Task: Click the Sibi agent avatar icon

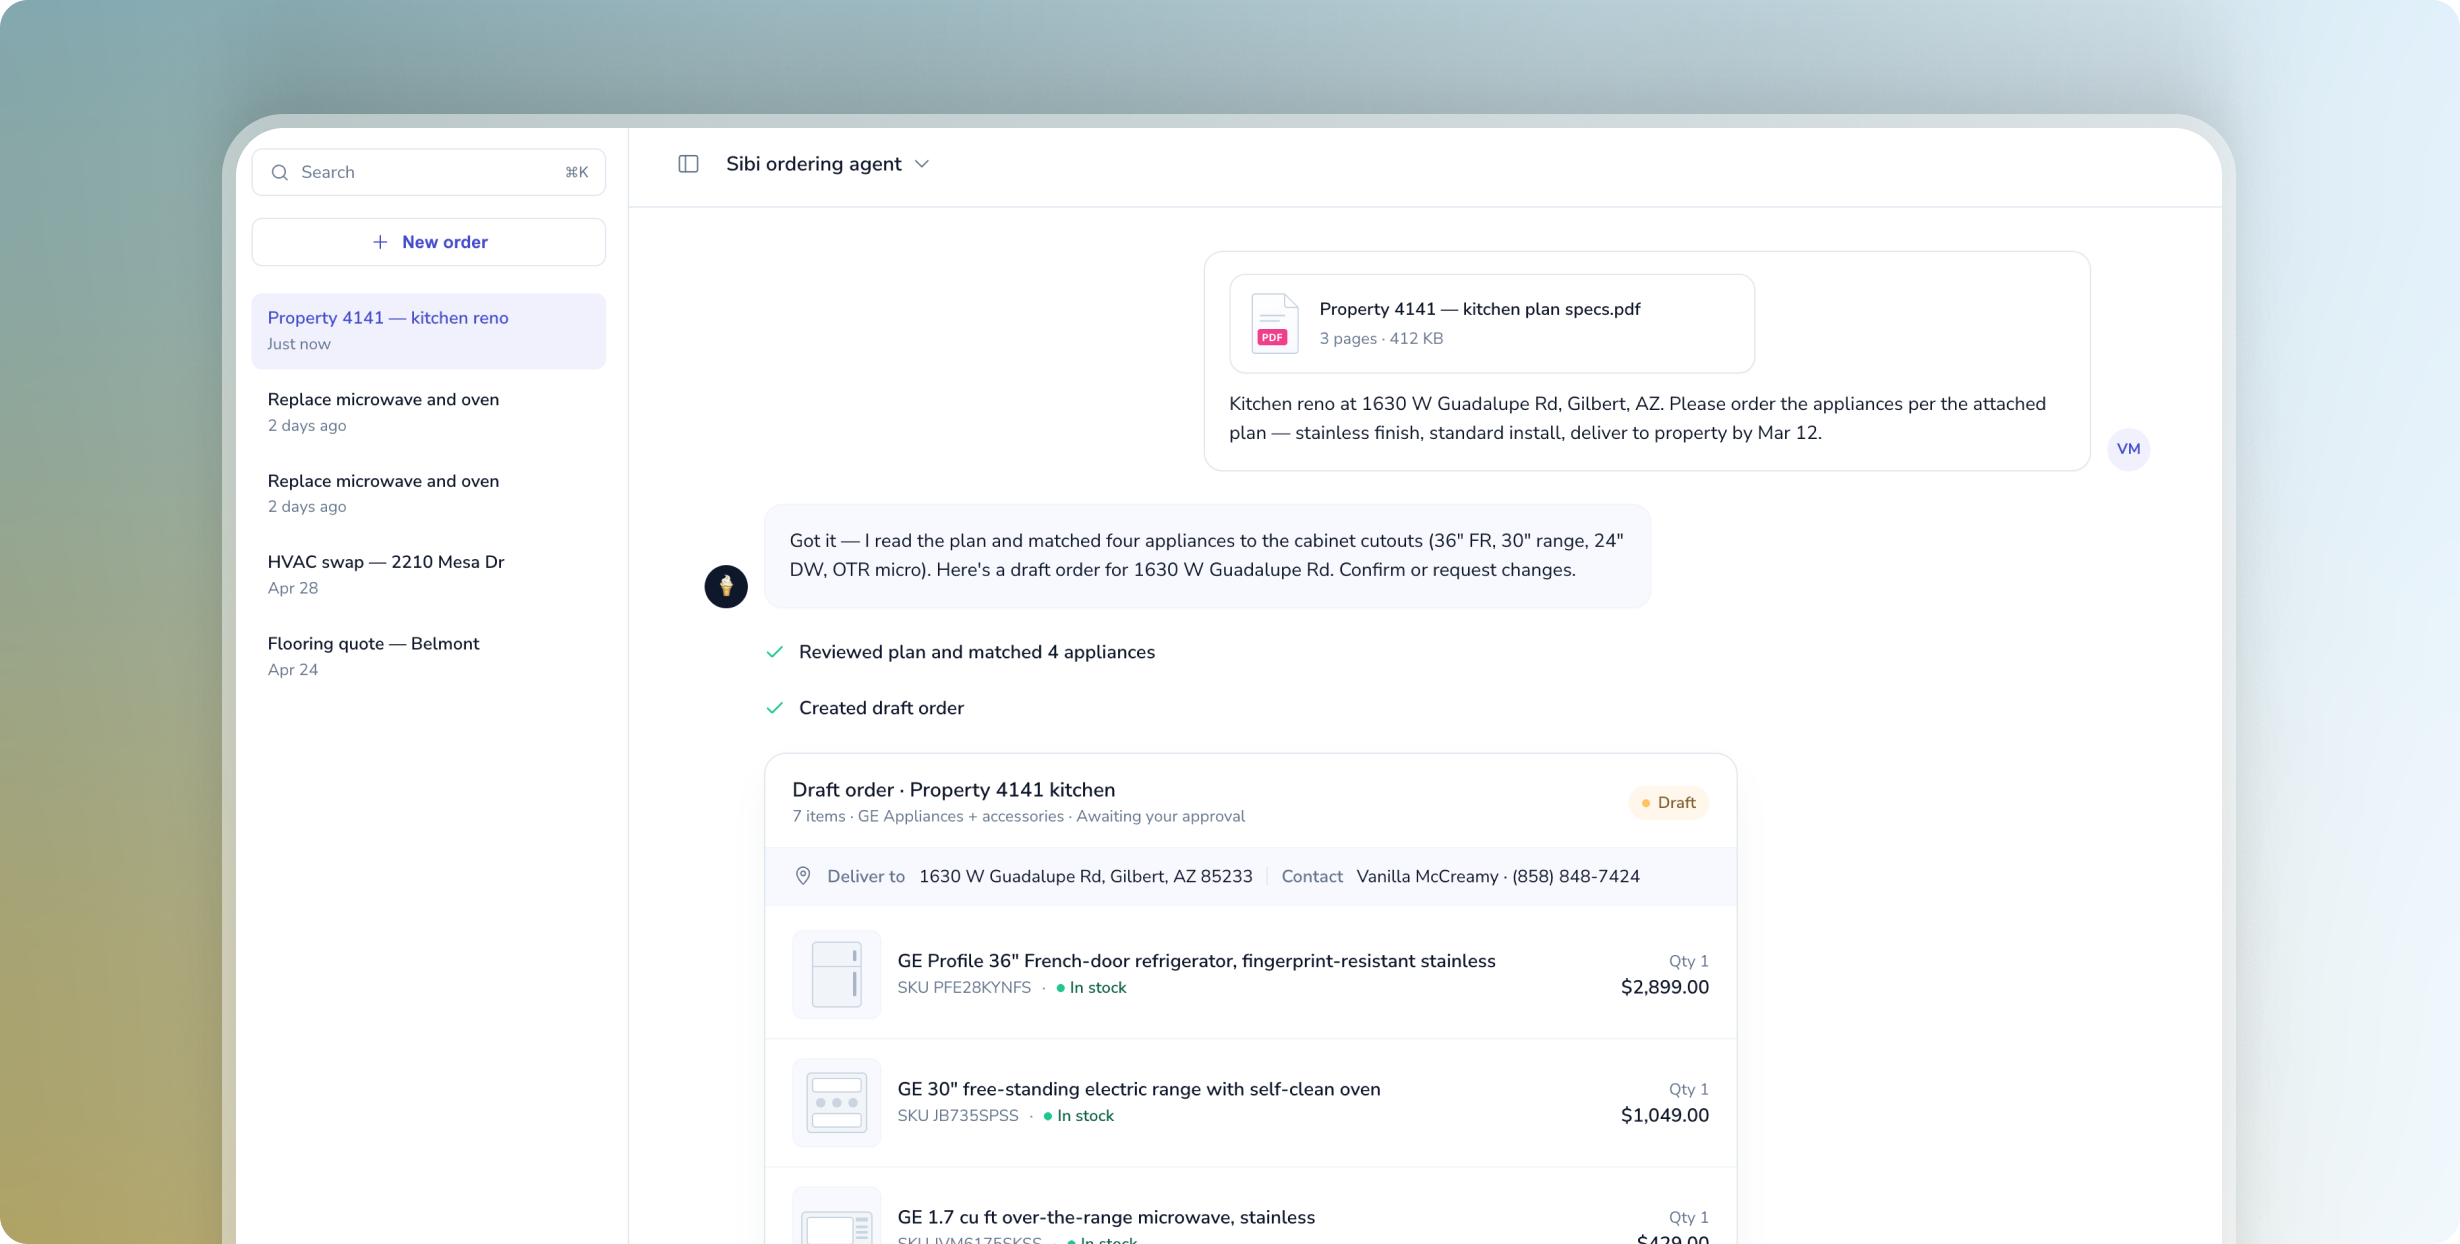Action: [x=726, y=586]
